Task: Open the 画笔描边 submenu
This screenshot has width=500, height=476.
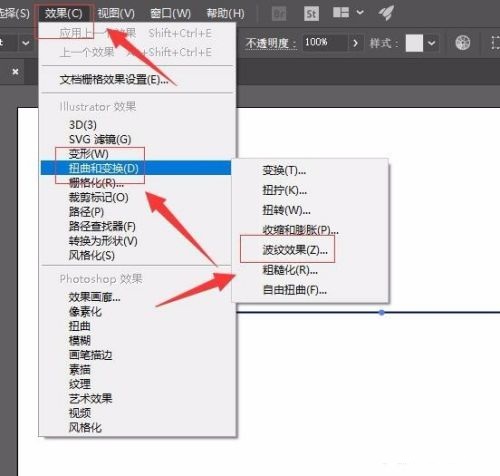Action: tap(138, 355)
